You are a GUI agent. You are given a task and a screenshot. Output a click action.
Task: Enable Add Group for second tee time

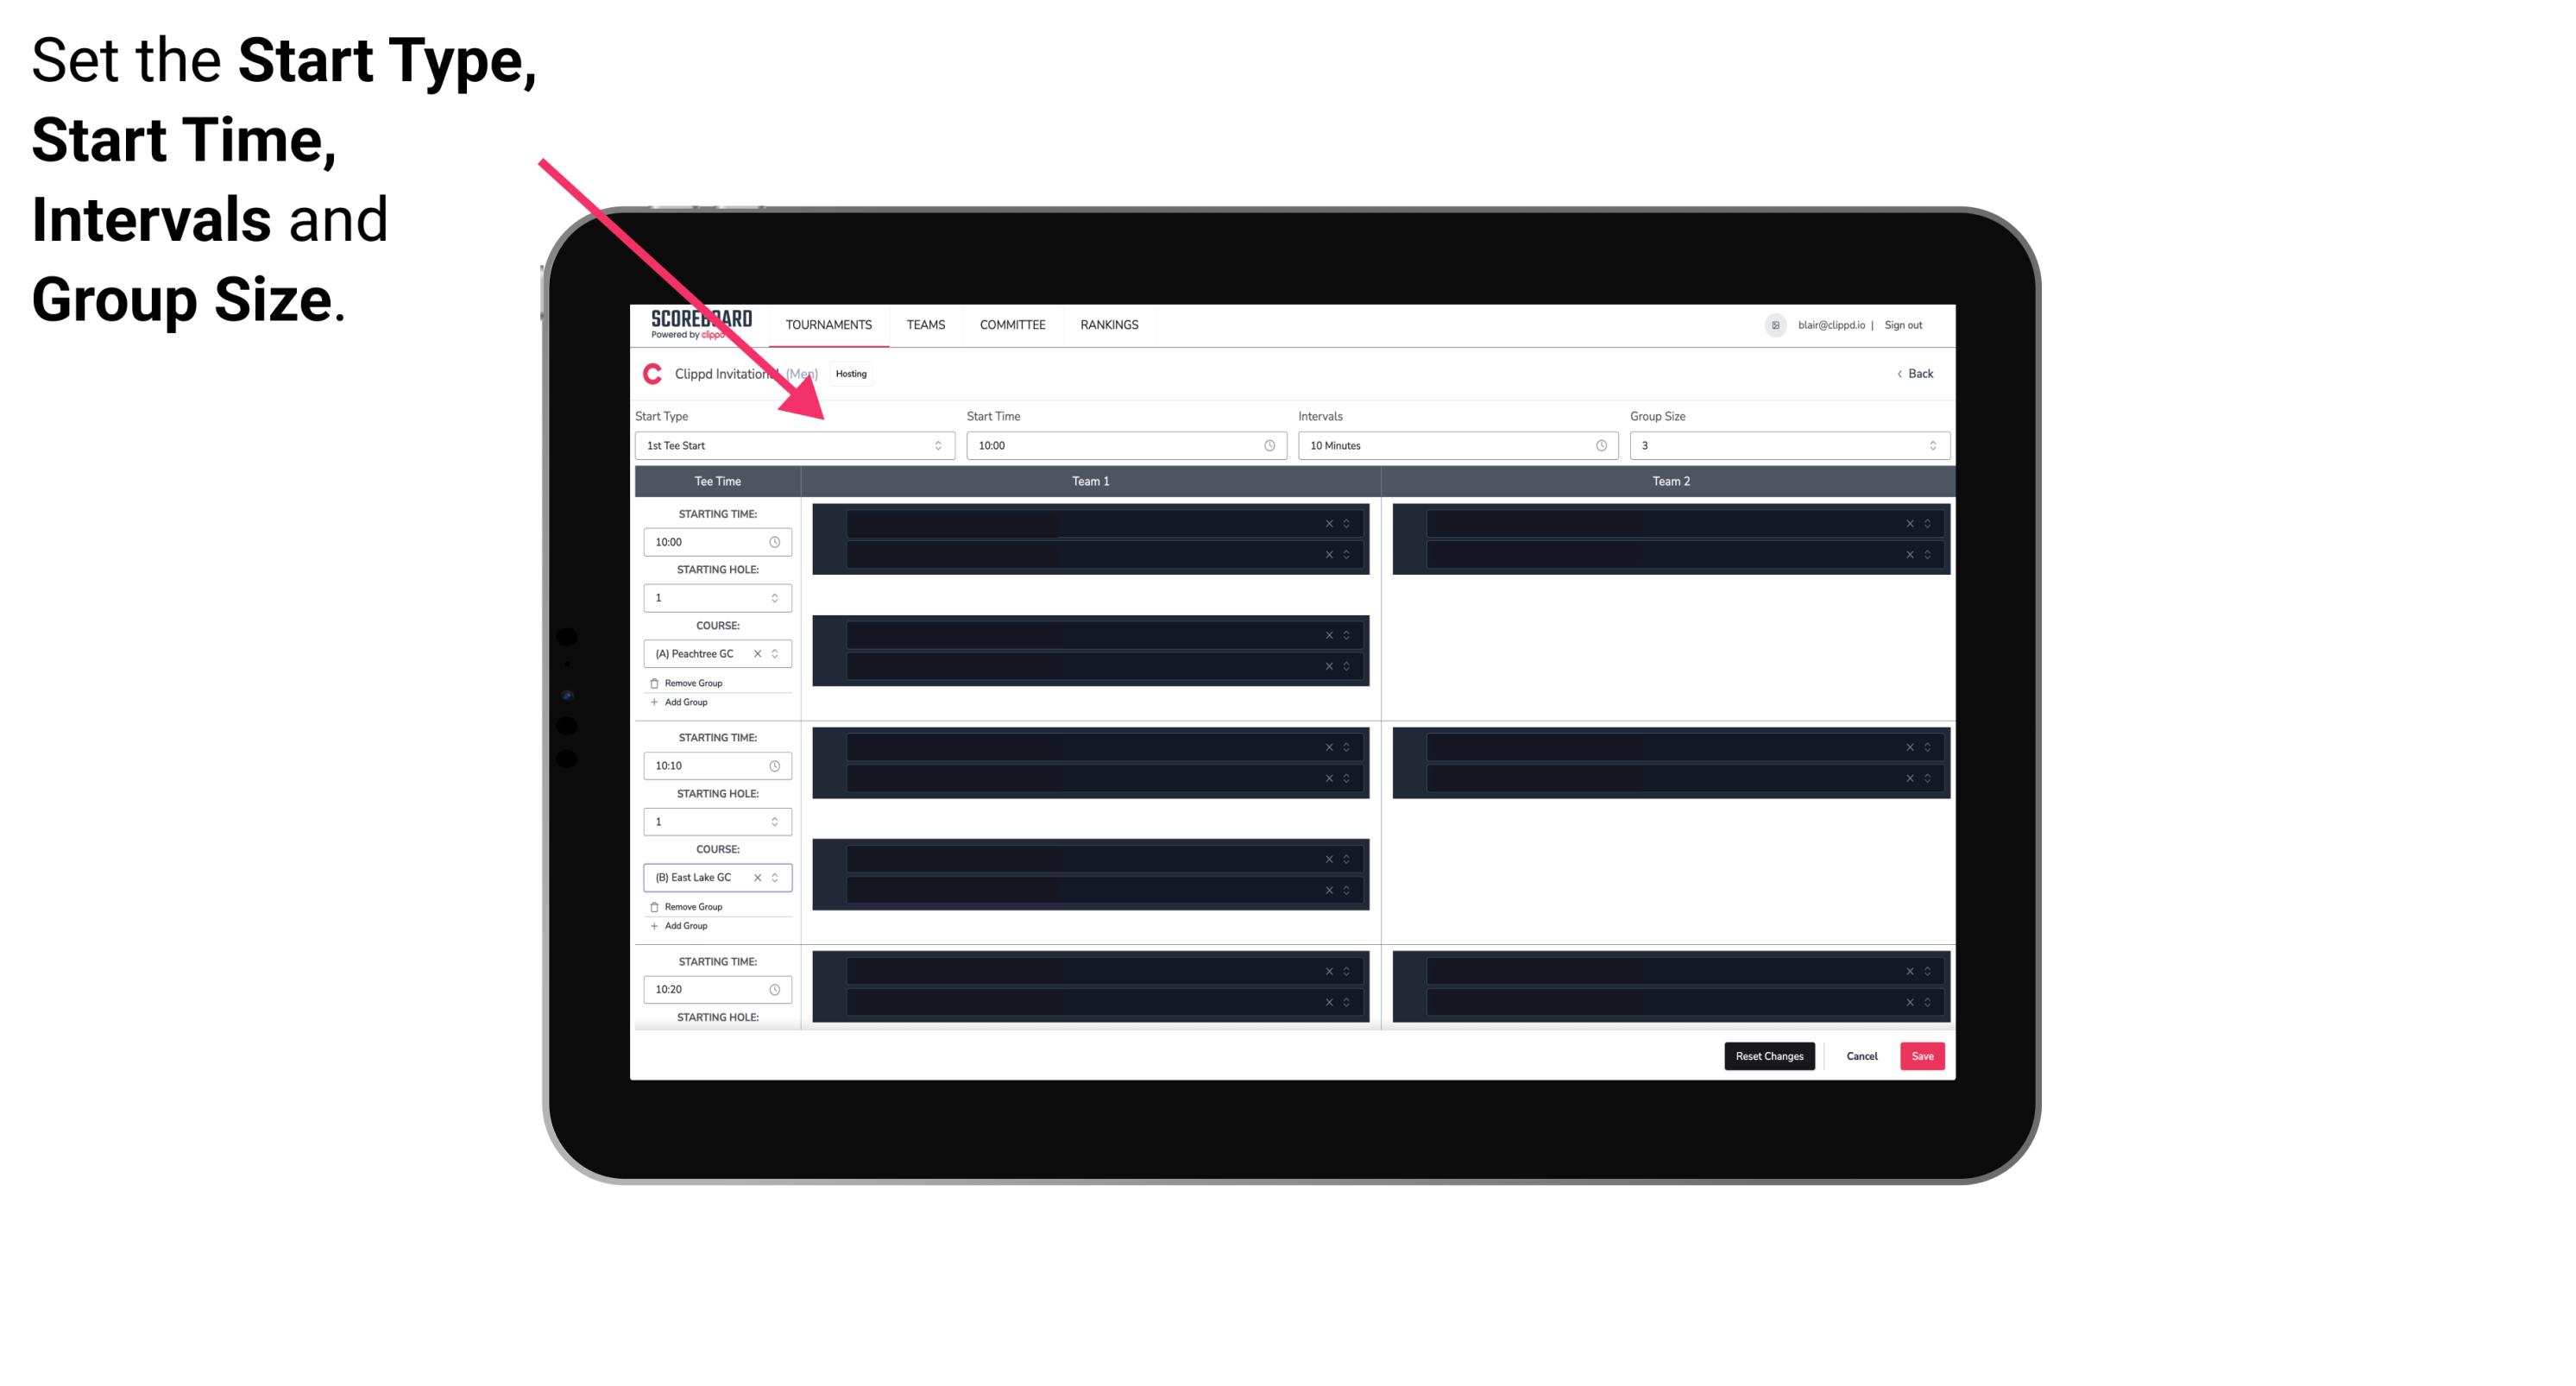tap(683, 923)
